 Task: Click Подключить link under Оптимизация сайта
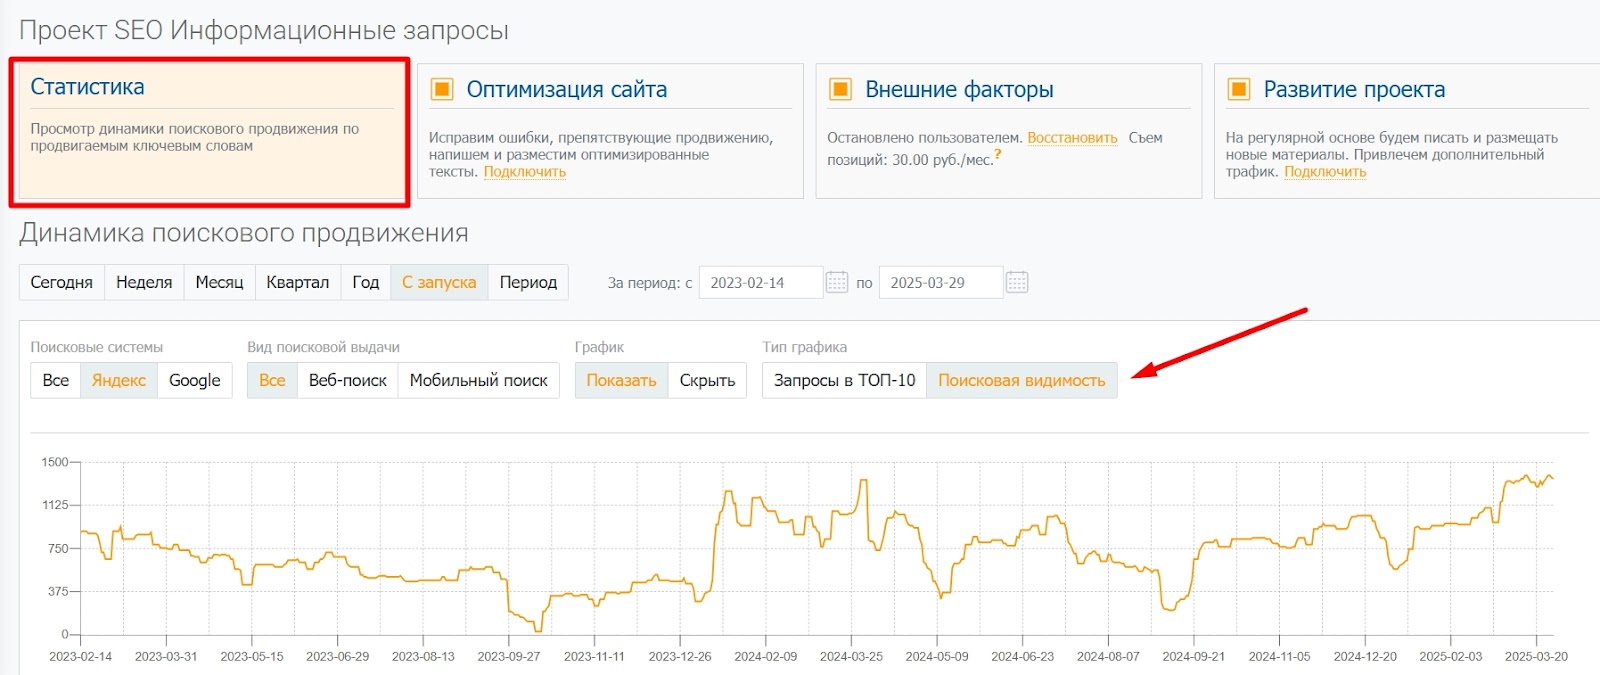524,172
